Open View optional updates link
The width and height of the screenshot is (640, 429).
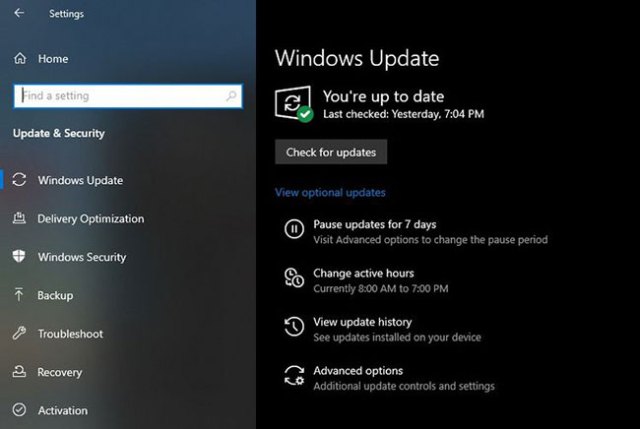coord(330,192)
